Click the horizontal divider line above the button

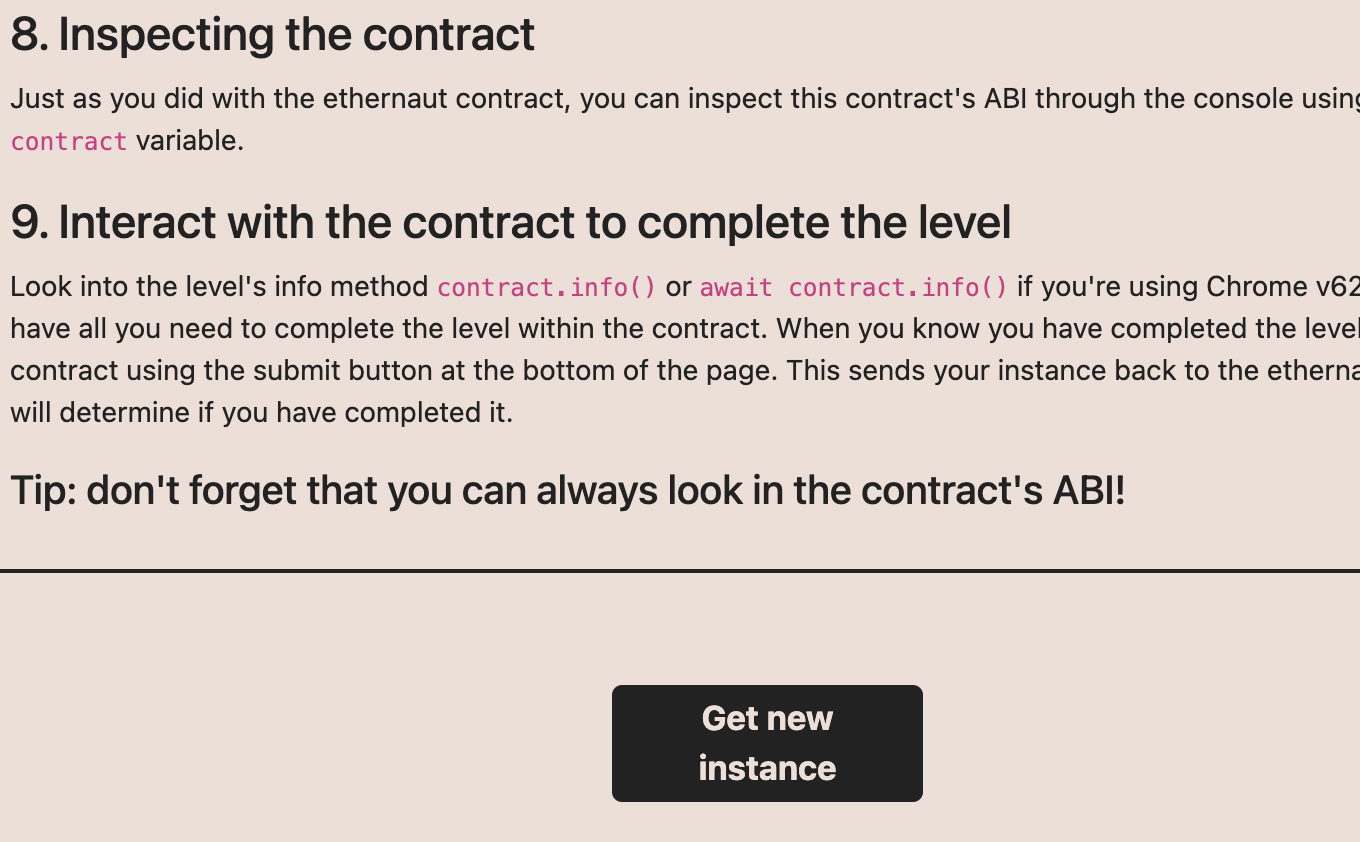click(x=680, y=571)
